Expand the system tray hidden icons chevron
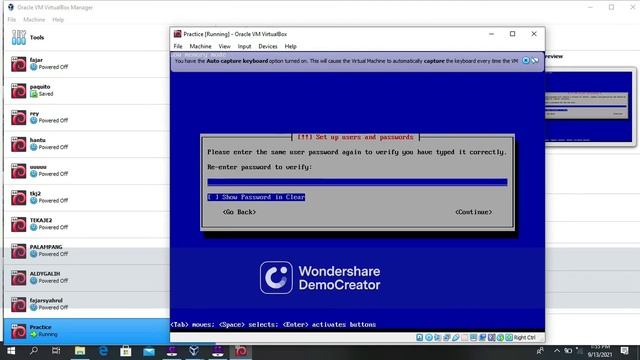Image resolution: width=640 pixels, height=360 pixels. click(x=557, y=351)
